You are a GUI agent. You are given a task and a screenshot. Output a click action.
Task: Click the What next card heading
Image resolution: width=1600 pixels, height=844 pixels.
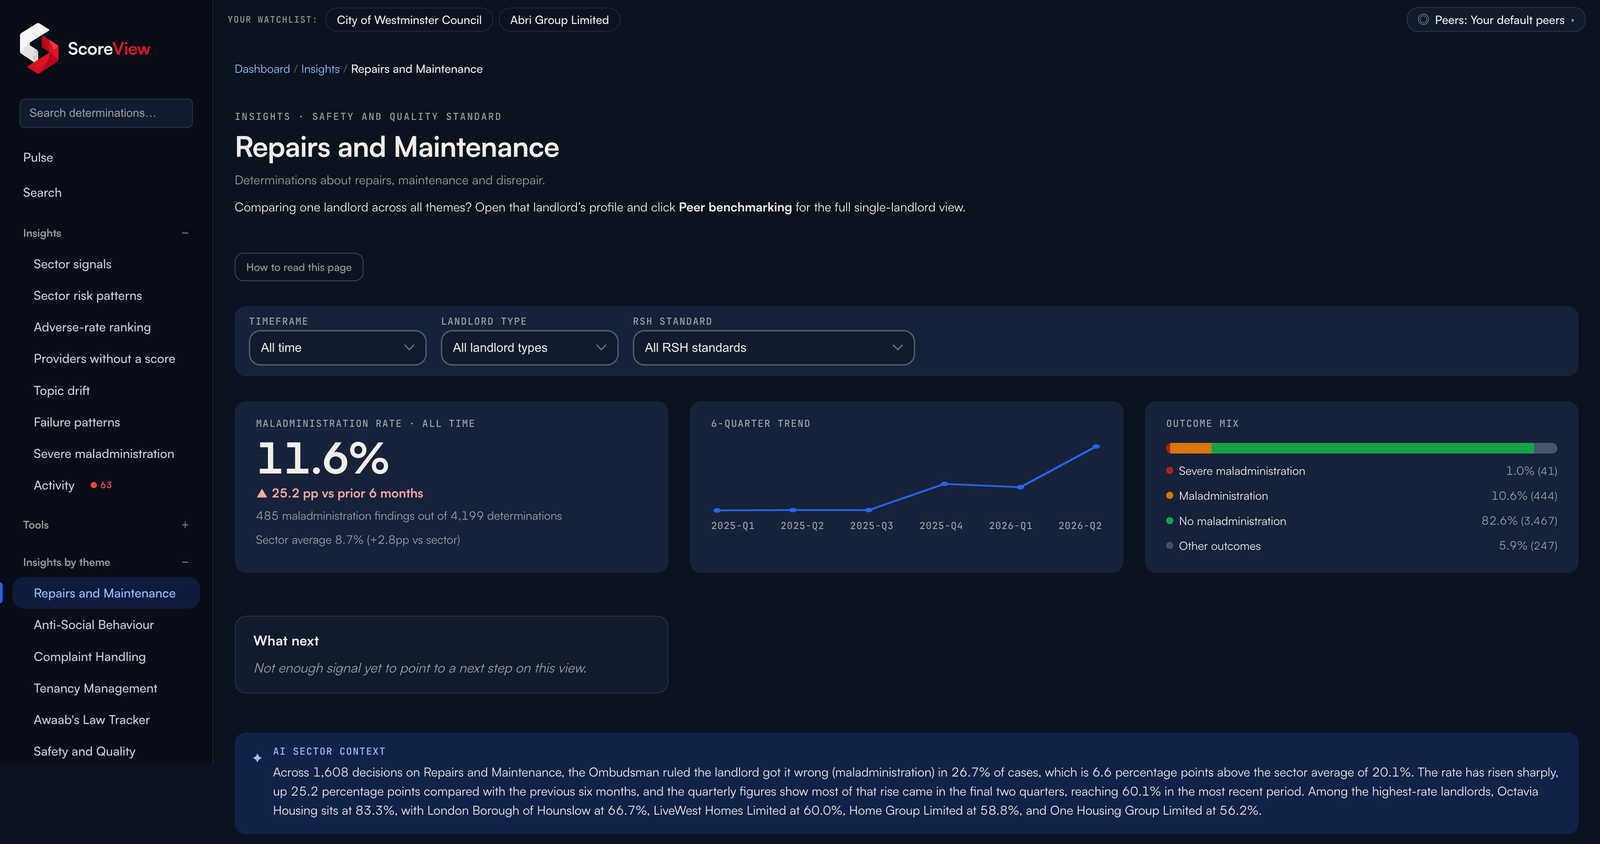pyautogui.click(x=286, y=641)
